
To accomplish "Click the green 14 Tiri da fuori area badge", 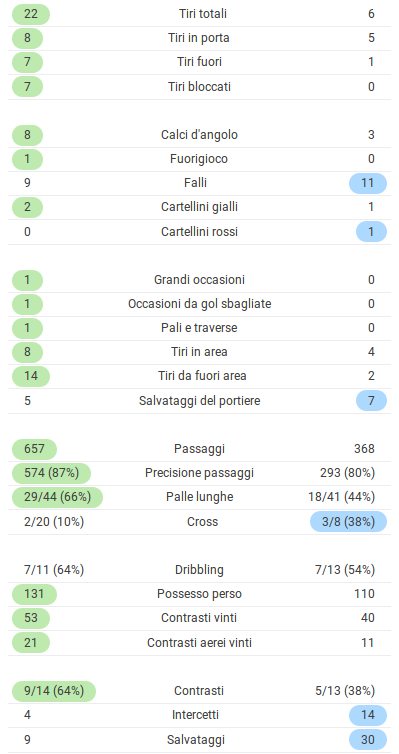I will (31, 376).
